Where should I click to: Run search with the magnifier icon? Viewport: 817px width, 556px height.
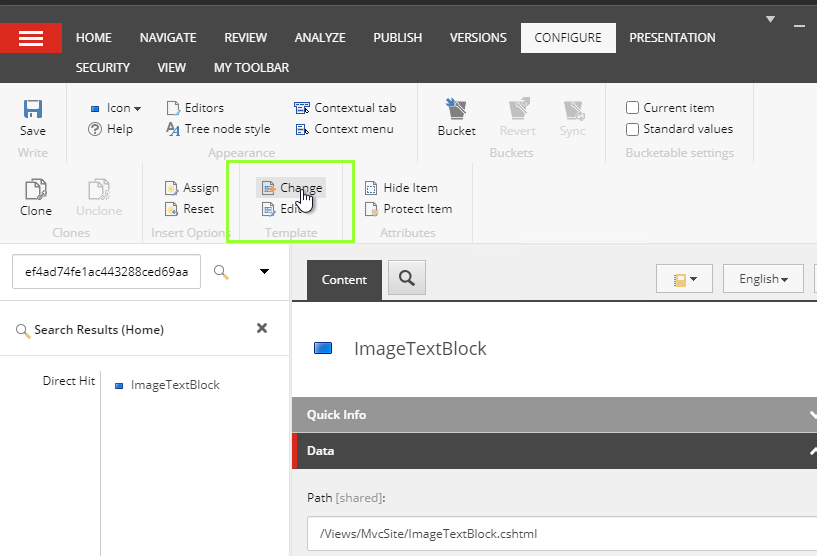[221, 271]
